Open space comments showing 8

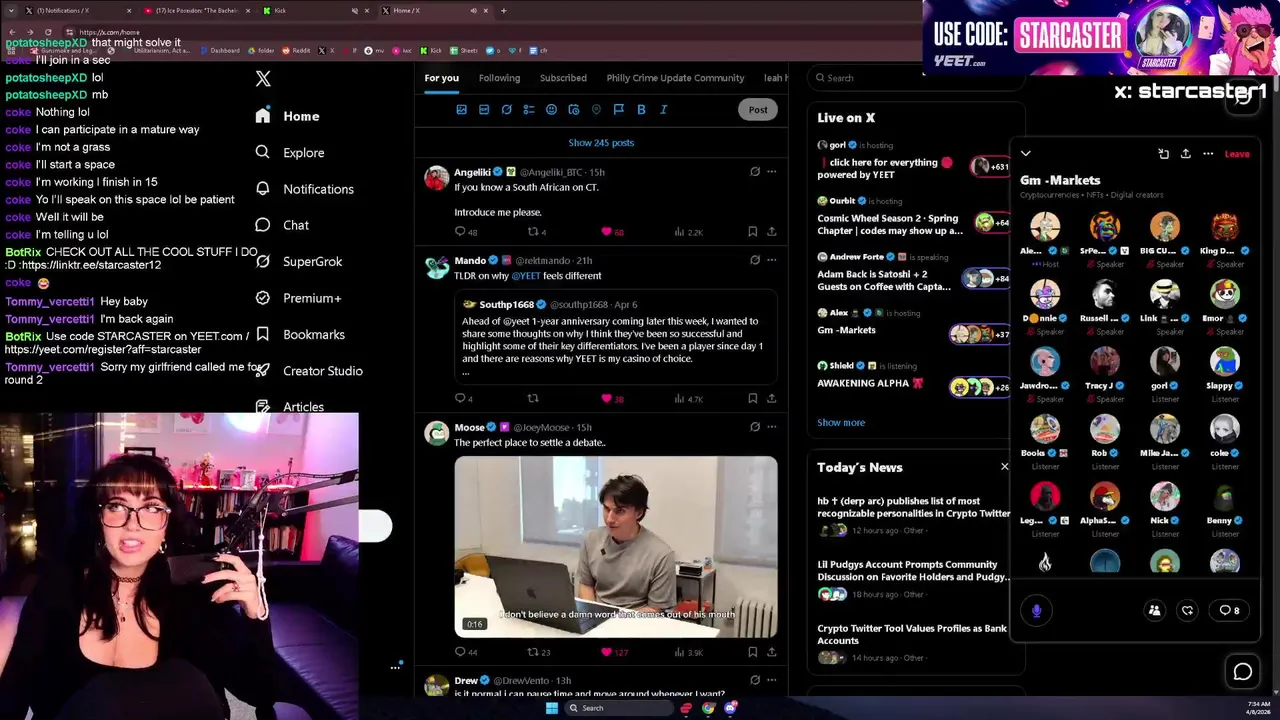pos(1229,610)
